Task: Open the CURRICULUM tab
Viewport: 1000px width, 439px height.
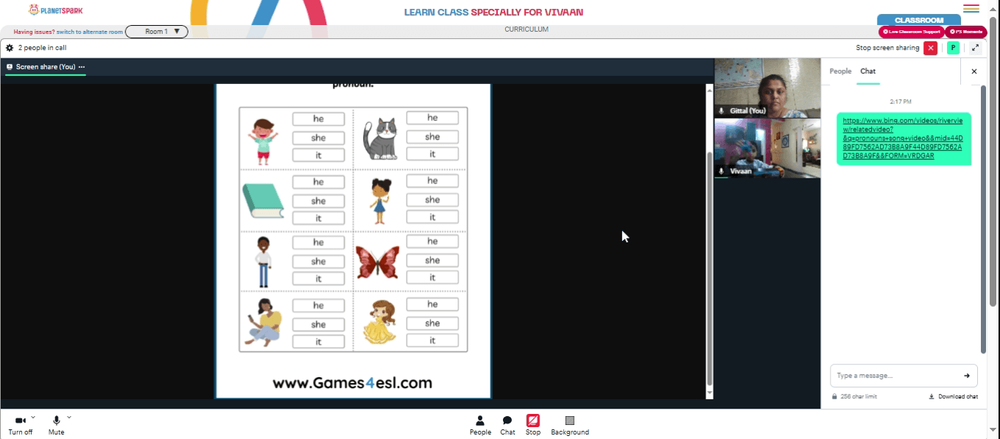Action: tap(526, 29)
